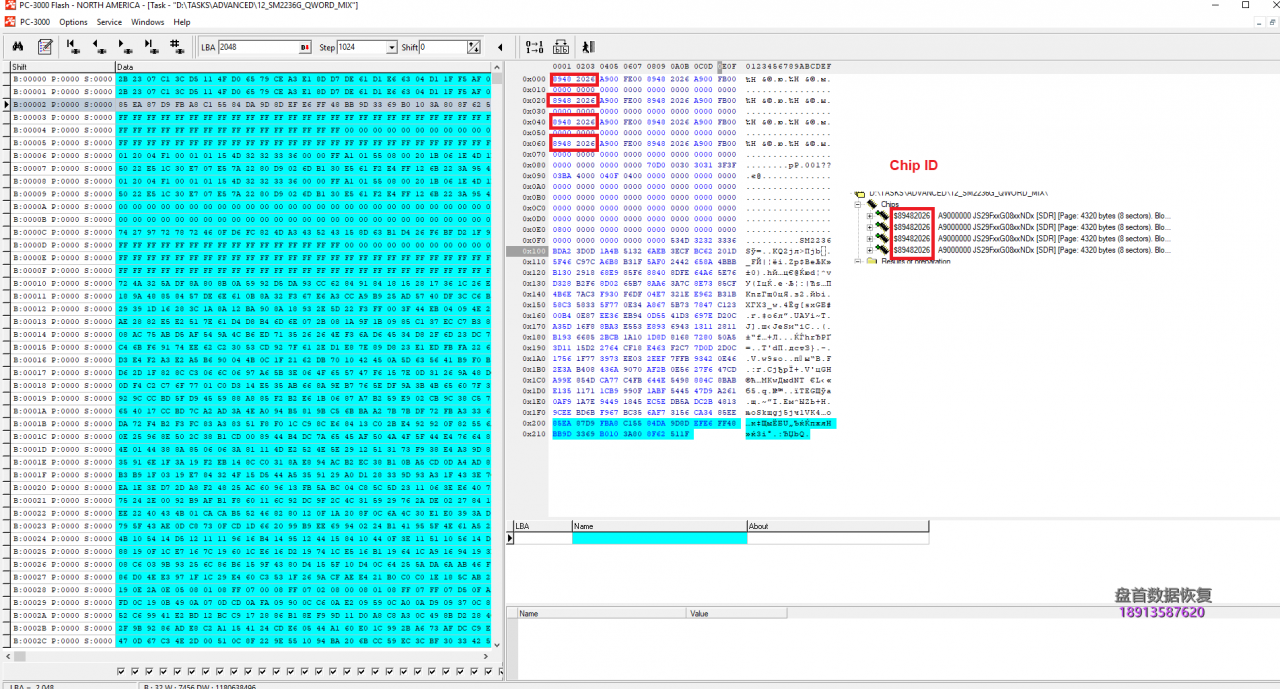The width and height of the screenshot is (1280, 689).
Task: Click the hash grid navigation icon
Action: coord(176,46)
